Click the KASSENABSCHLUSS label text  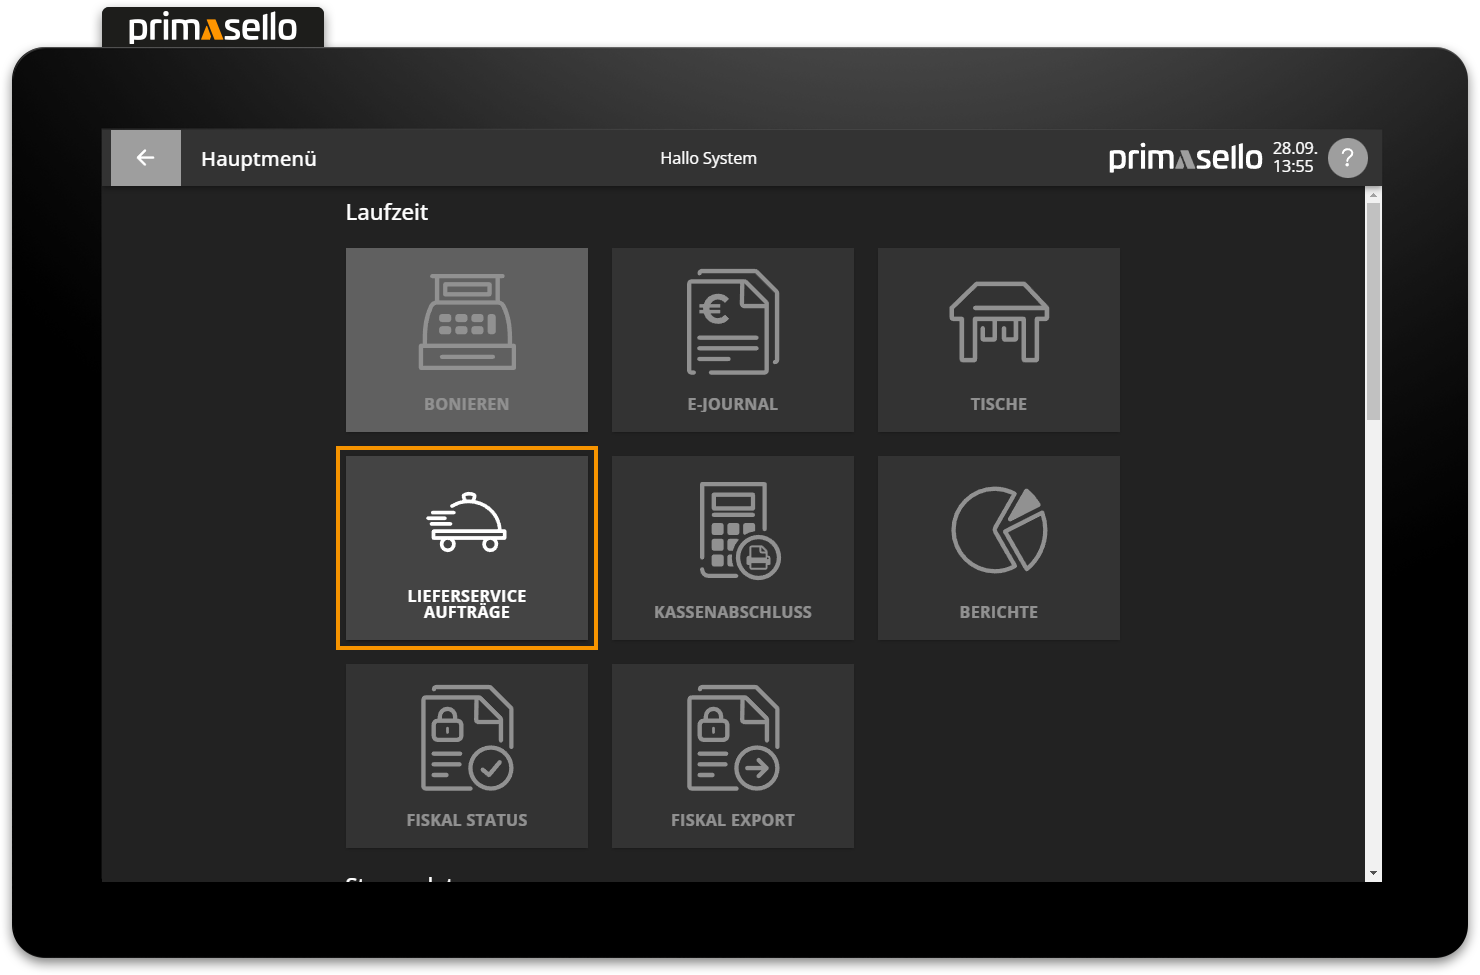732,612
